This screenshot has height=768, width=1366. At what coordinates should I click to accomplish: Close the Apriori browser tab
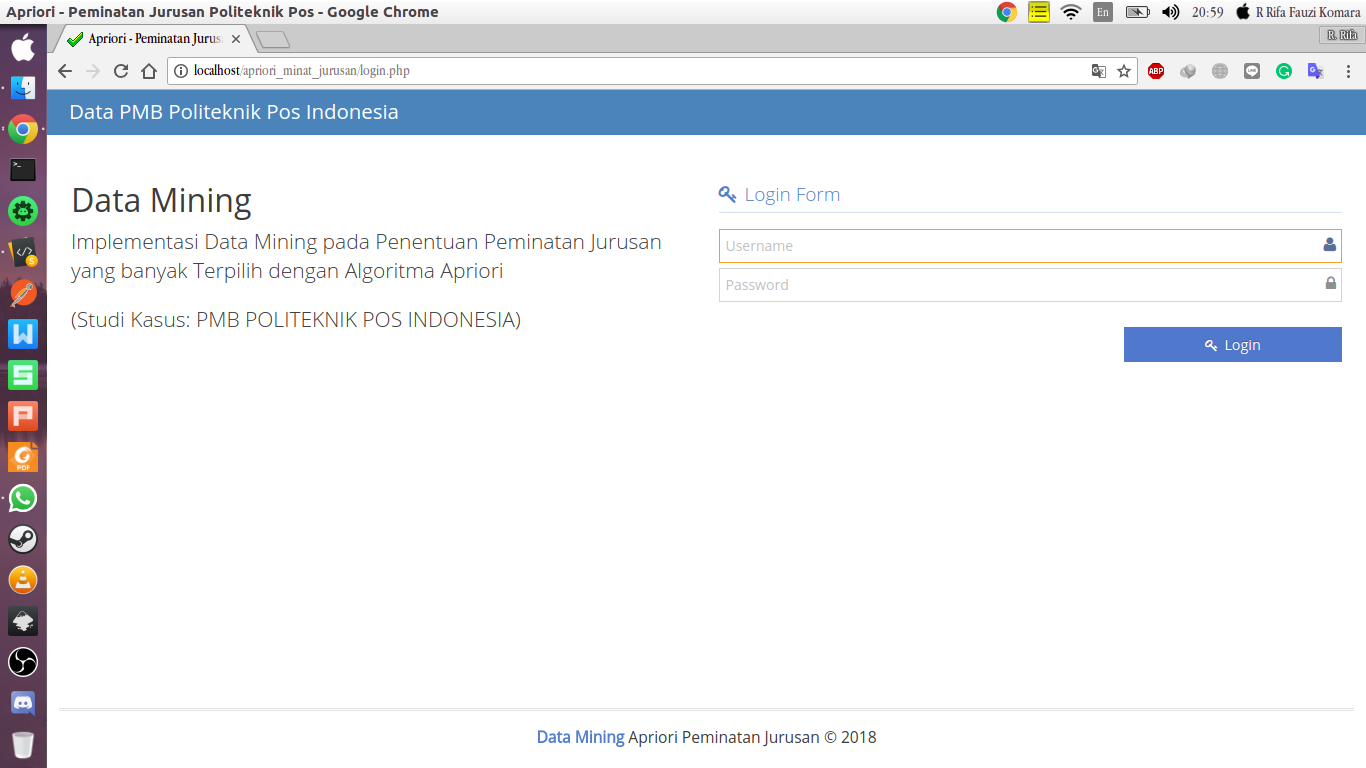236,39
